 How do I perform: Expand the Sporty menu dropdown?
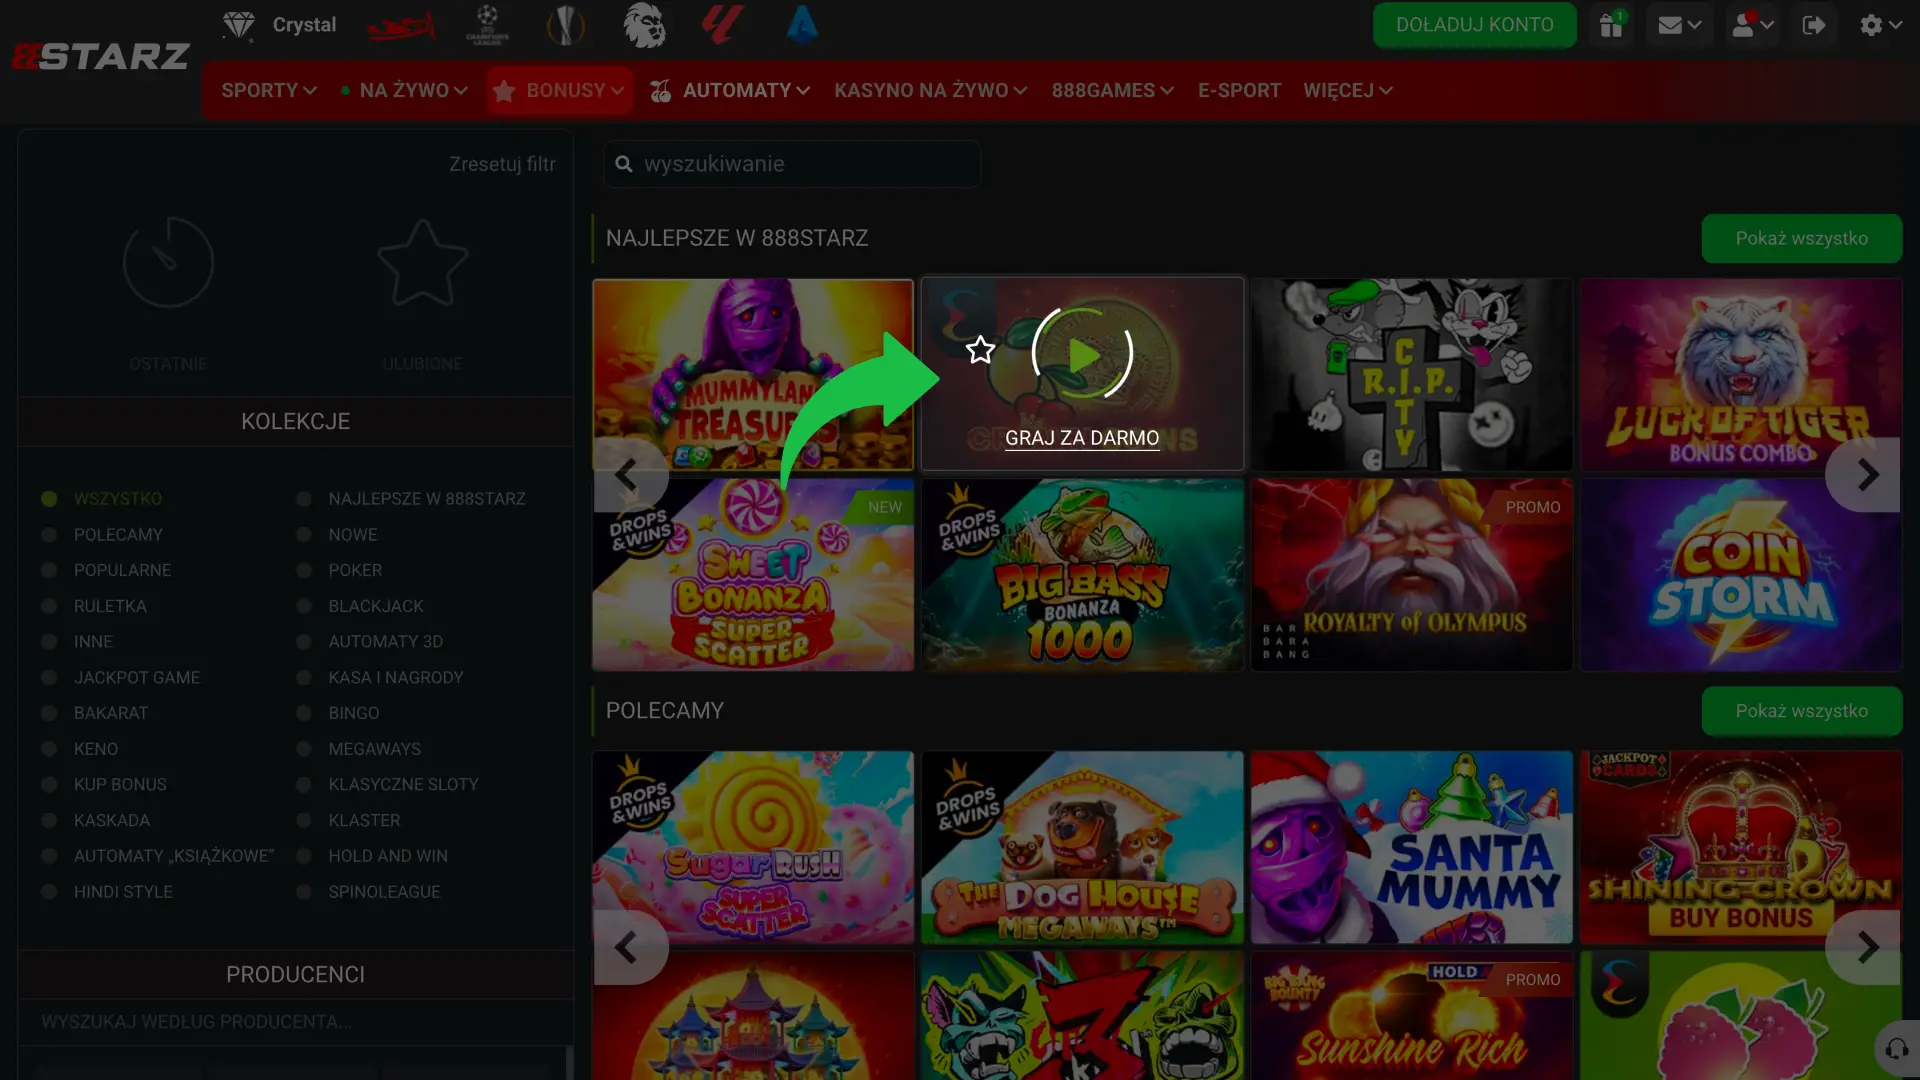point(269,90)
